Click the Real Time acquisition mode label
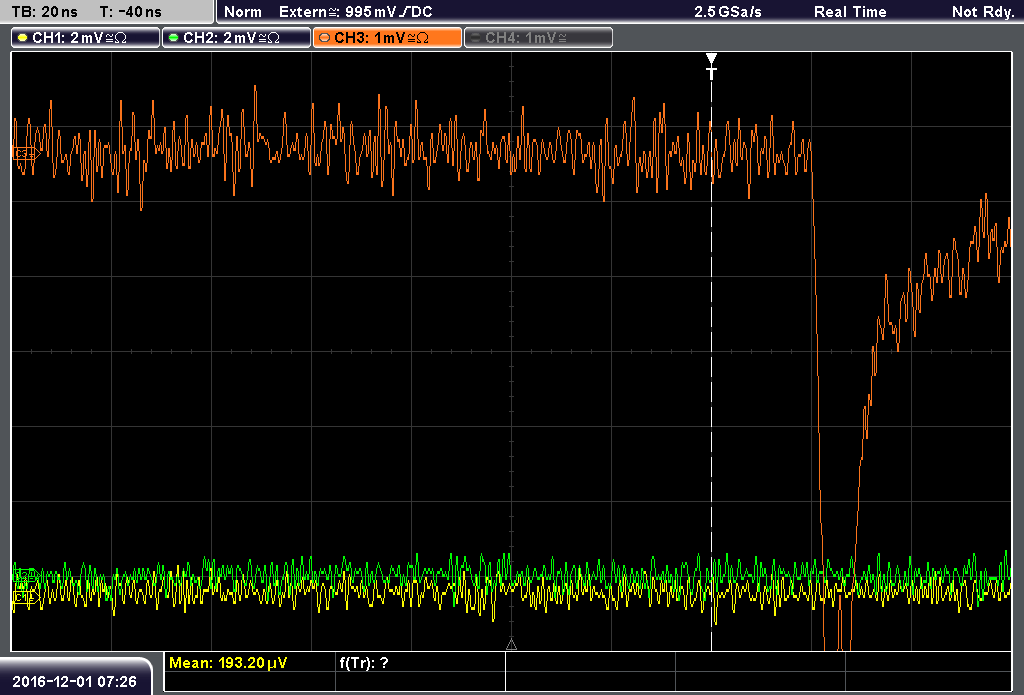The height and width of the screenshot is (695, 1024). point(850,12)
